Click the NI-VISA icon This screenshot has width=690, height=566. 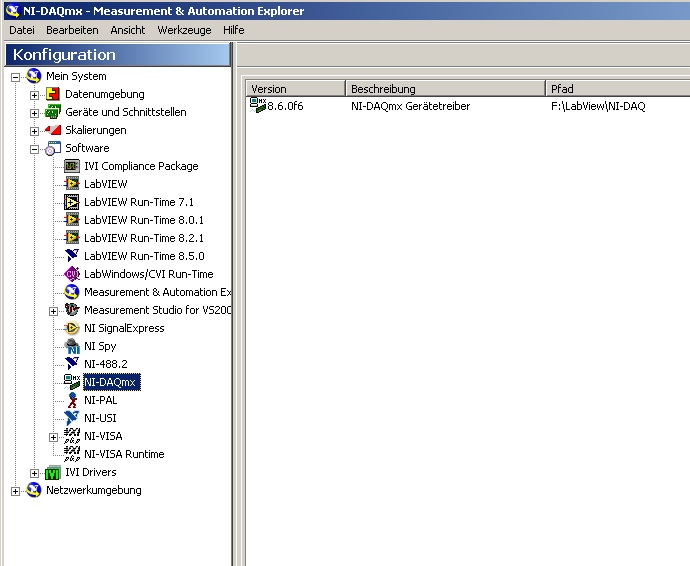[x=72, y=436]
